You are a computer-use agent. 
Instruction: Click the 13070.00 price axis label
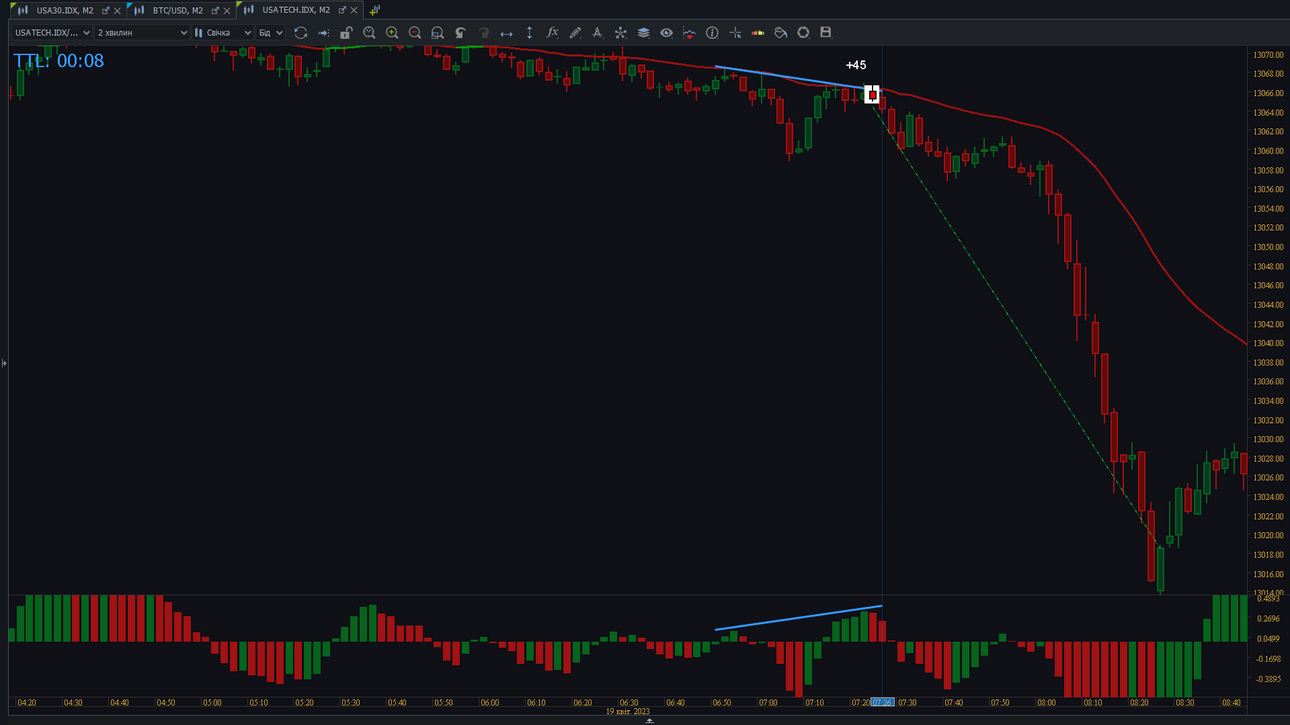[1268, 55]
